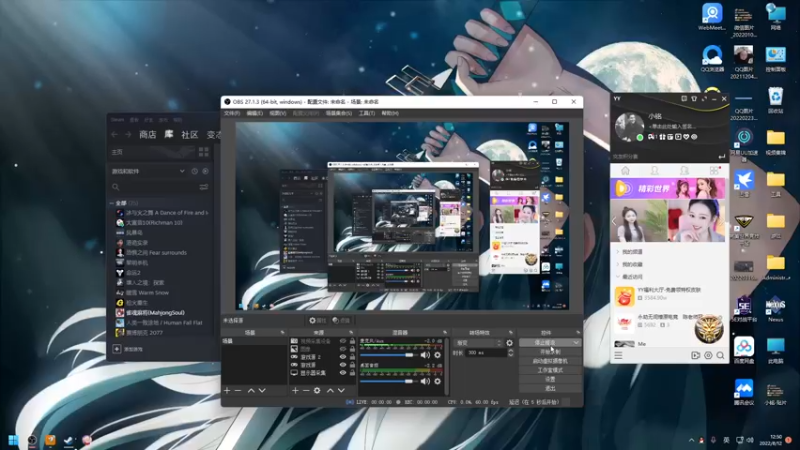The height and width of the screenshot is (450, 800).
Task: Toggle visibility eye for 图像 source
Action: [x=343, y=349]
